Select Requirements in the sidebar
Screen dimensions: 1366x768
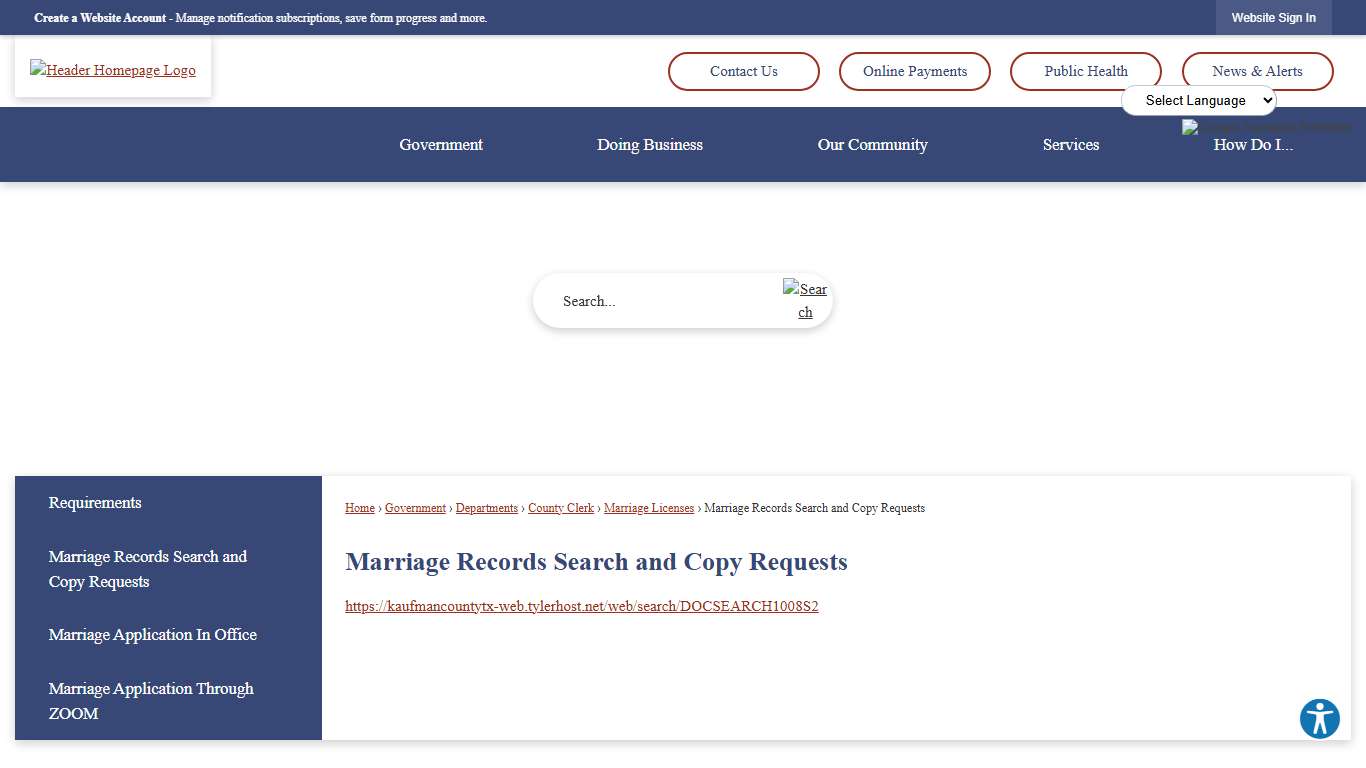94,503
